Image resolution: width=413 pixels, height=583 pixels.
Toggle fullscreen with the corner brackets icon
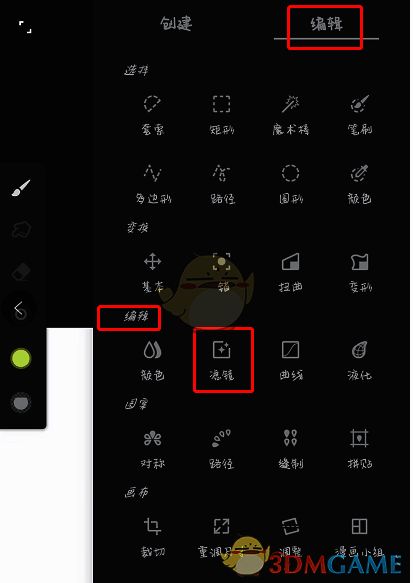[x=25, y=27]
